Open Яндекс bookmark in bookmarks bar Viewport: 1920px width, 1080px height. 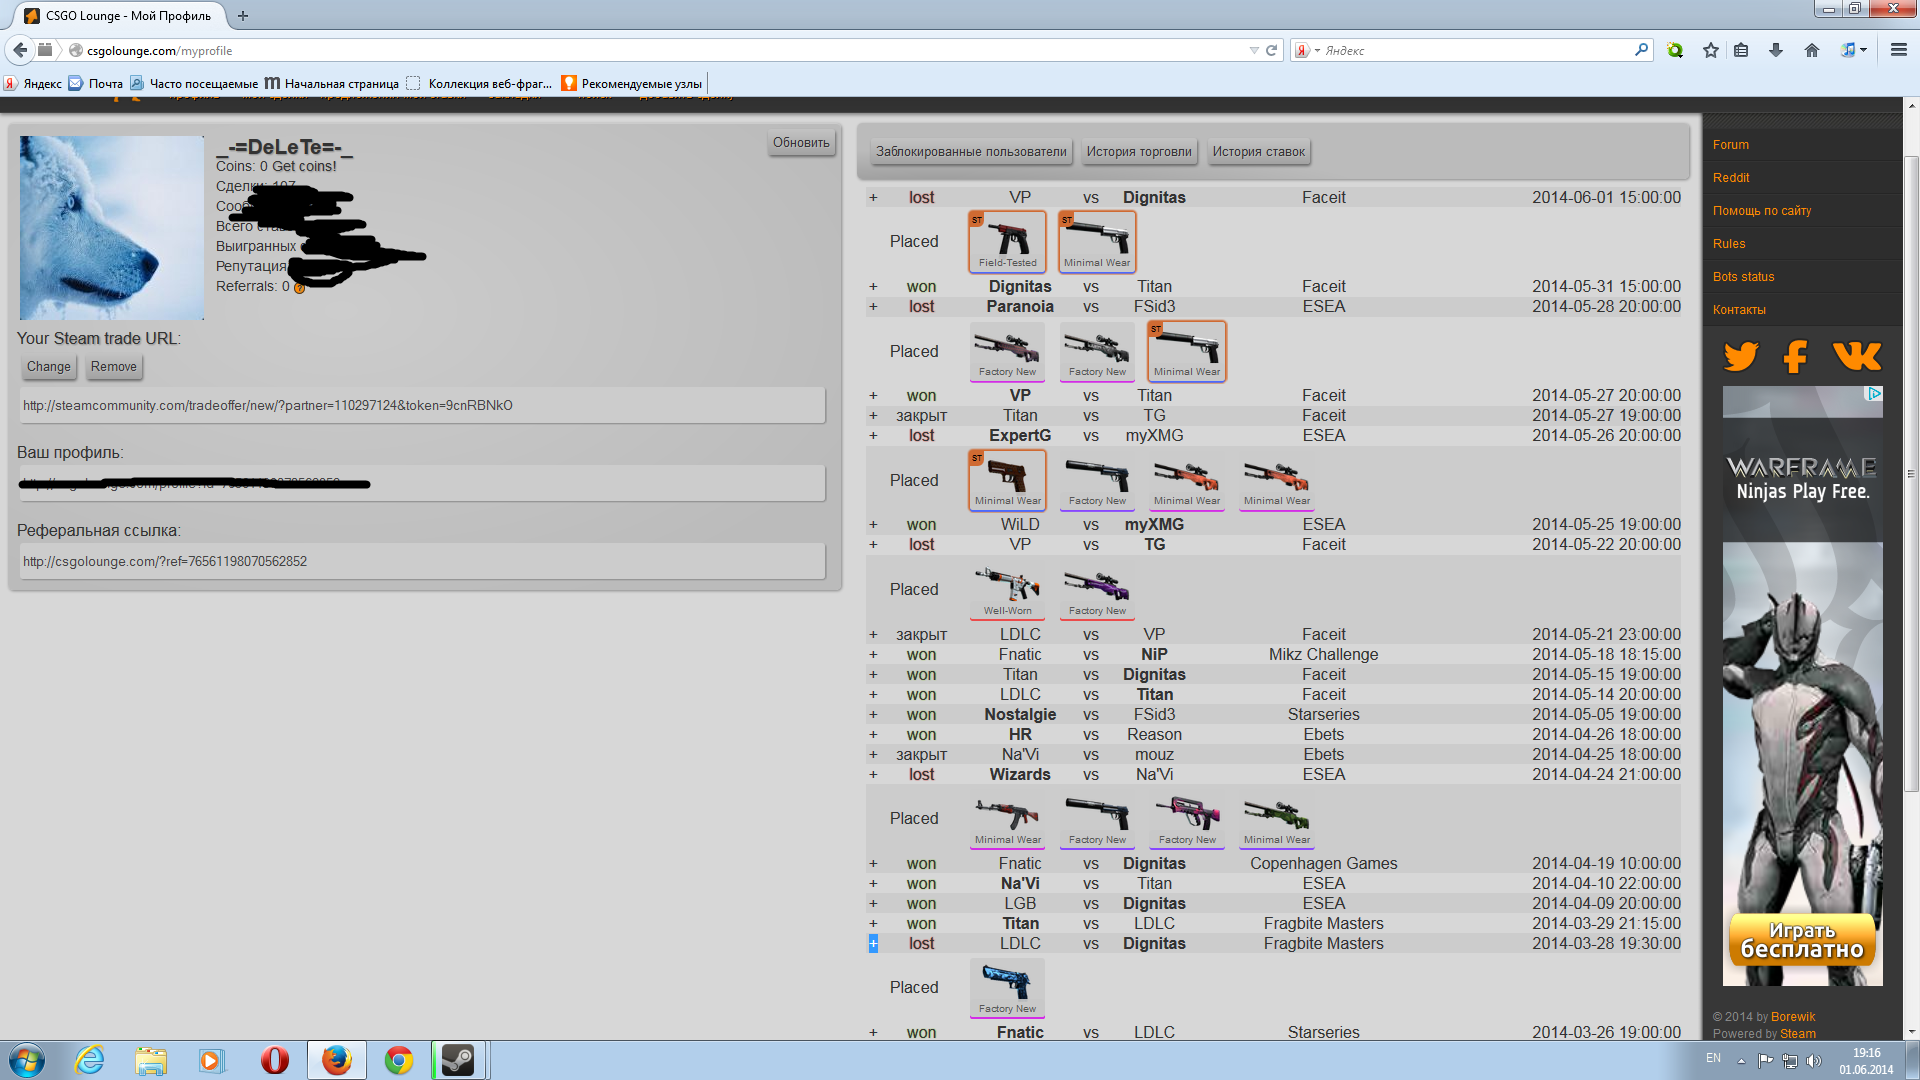click(33, 84)
